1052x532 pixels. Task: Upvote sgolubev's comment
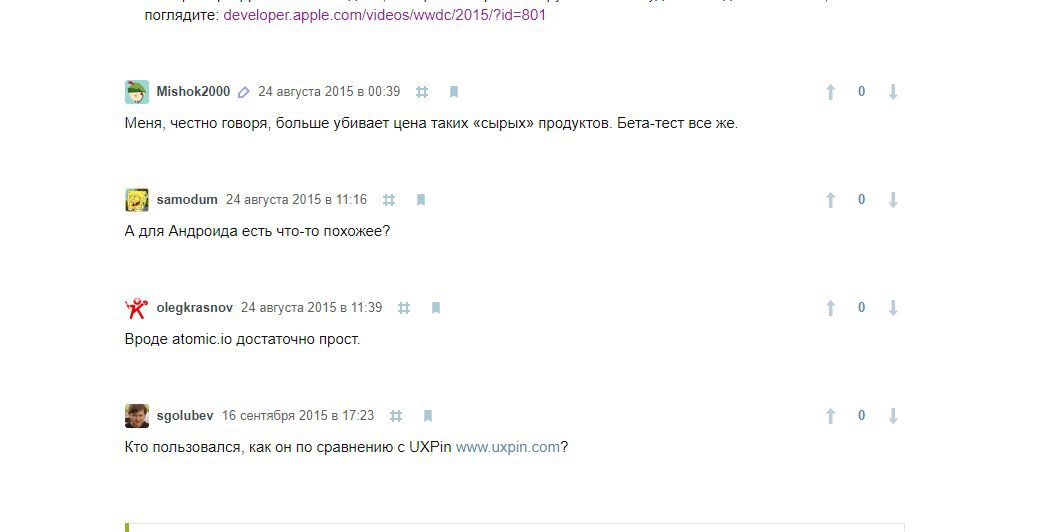(830, 416)
